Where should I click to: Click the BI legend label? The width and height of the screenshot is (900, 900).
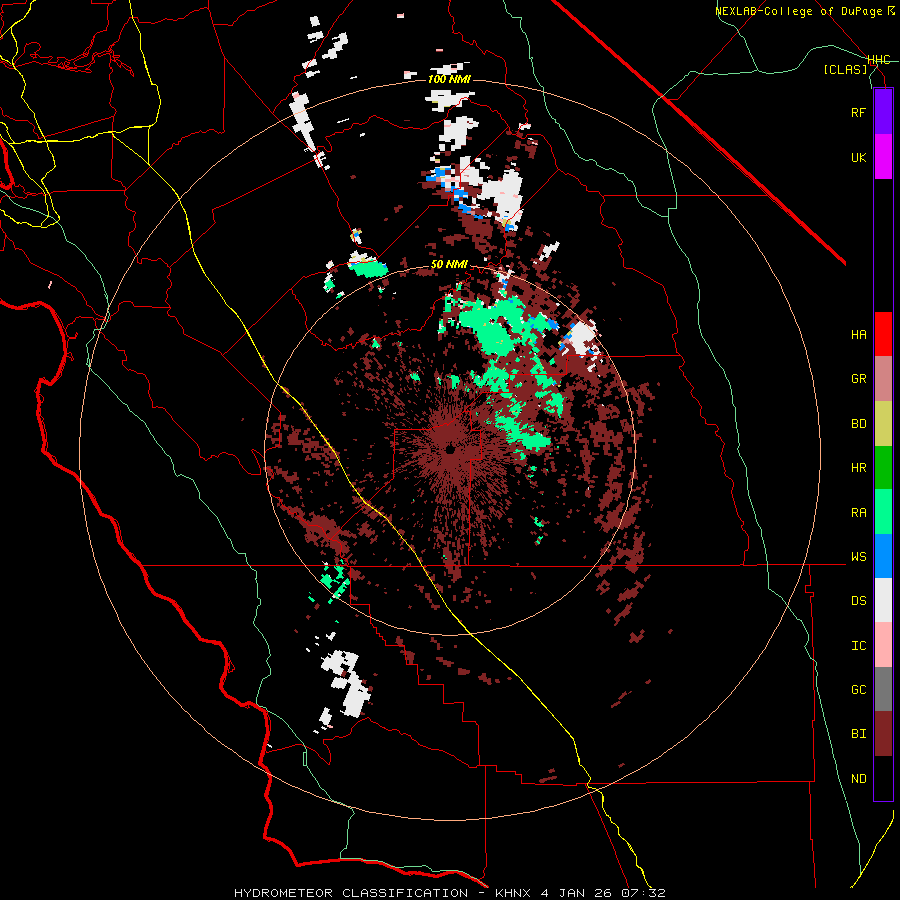[858, 734]
